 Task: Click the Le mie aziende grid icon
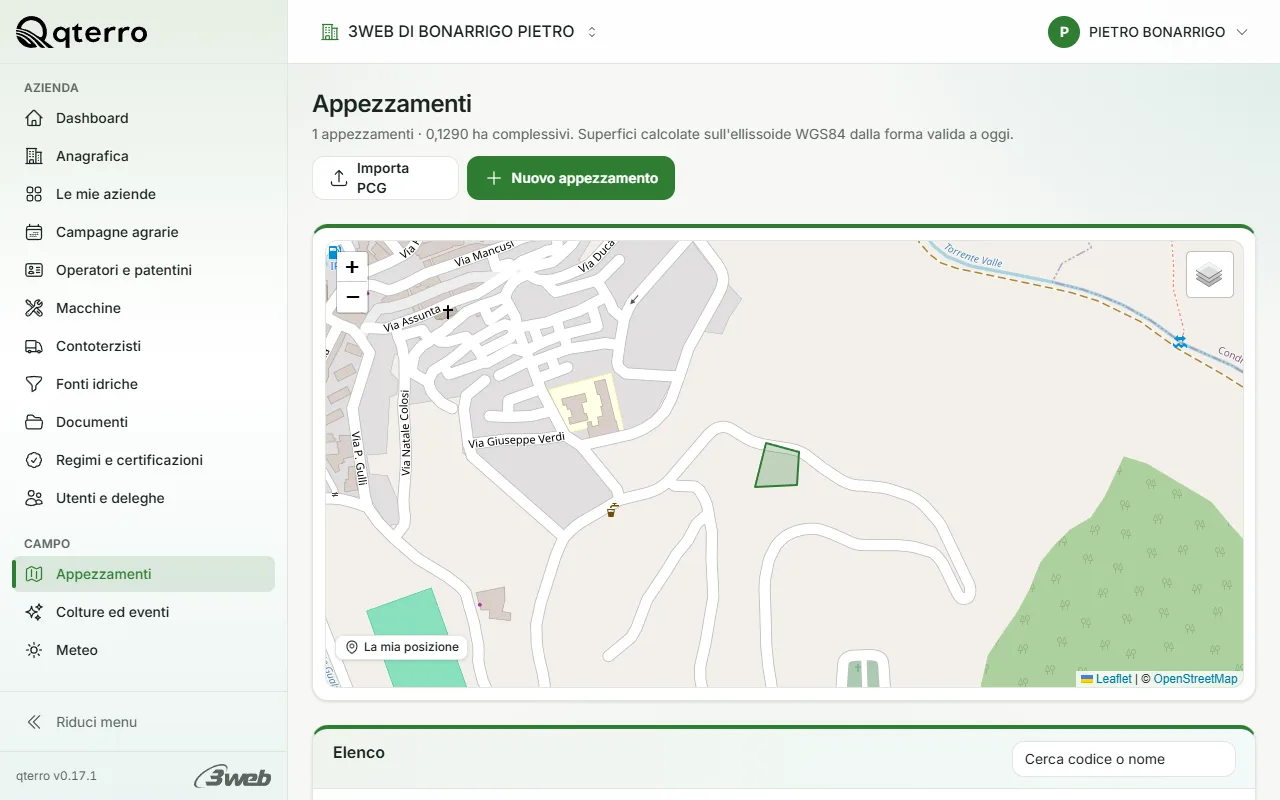pyautogui.click(x=34, y=194)
